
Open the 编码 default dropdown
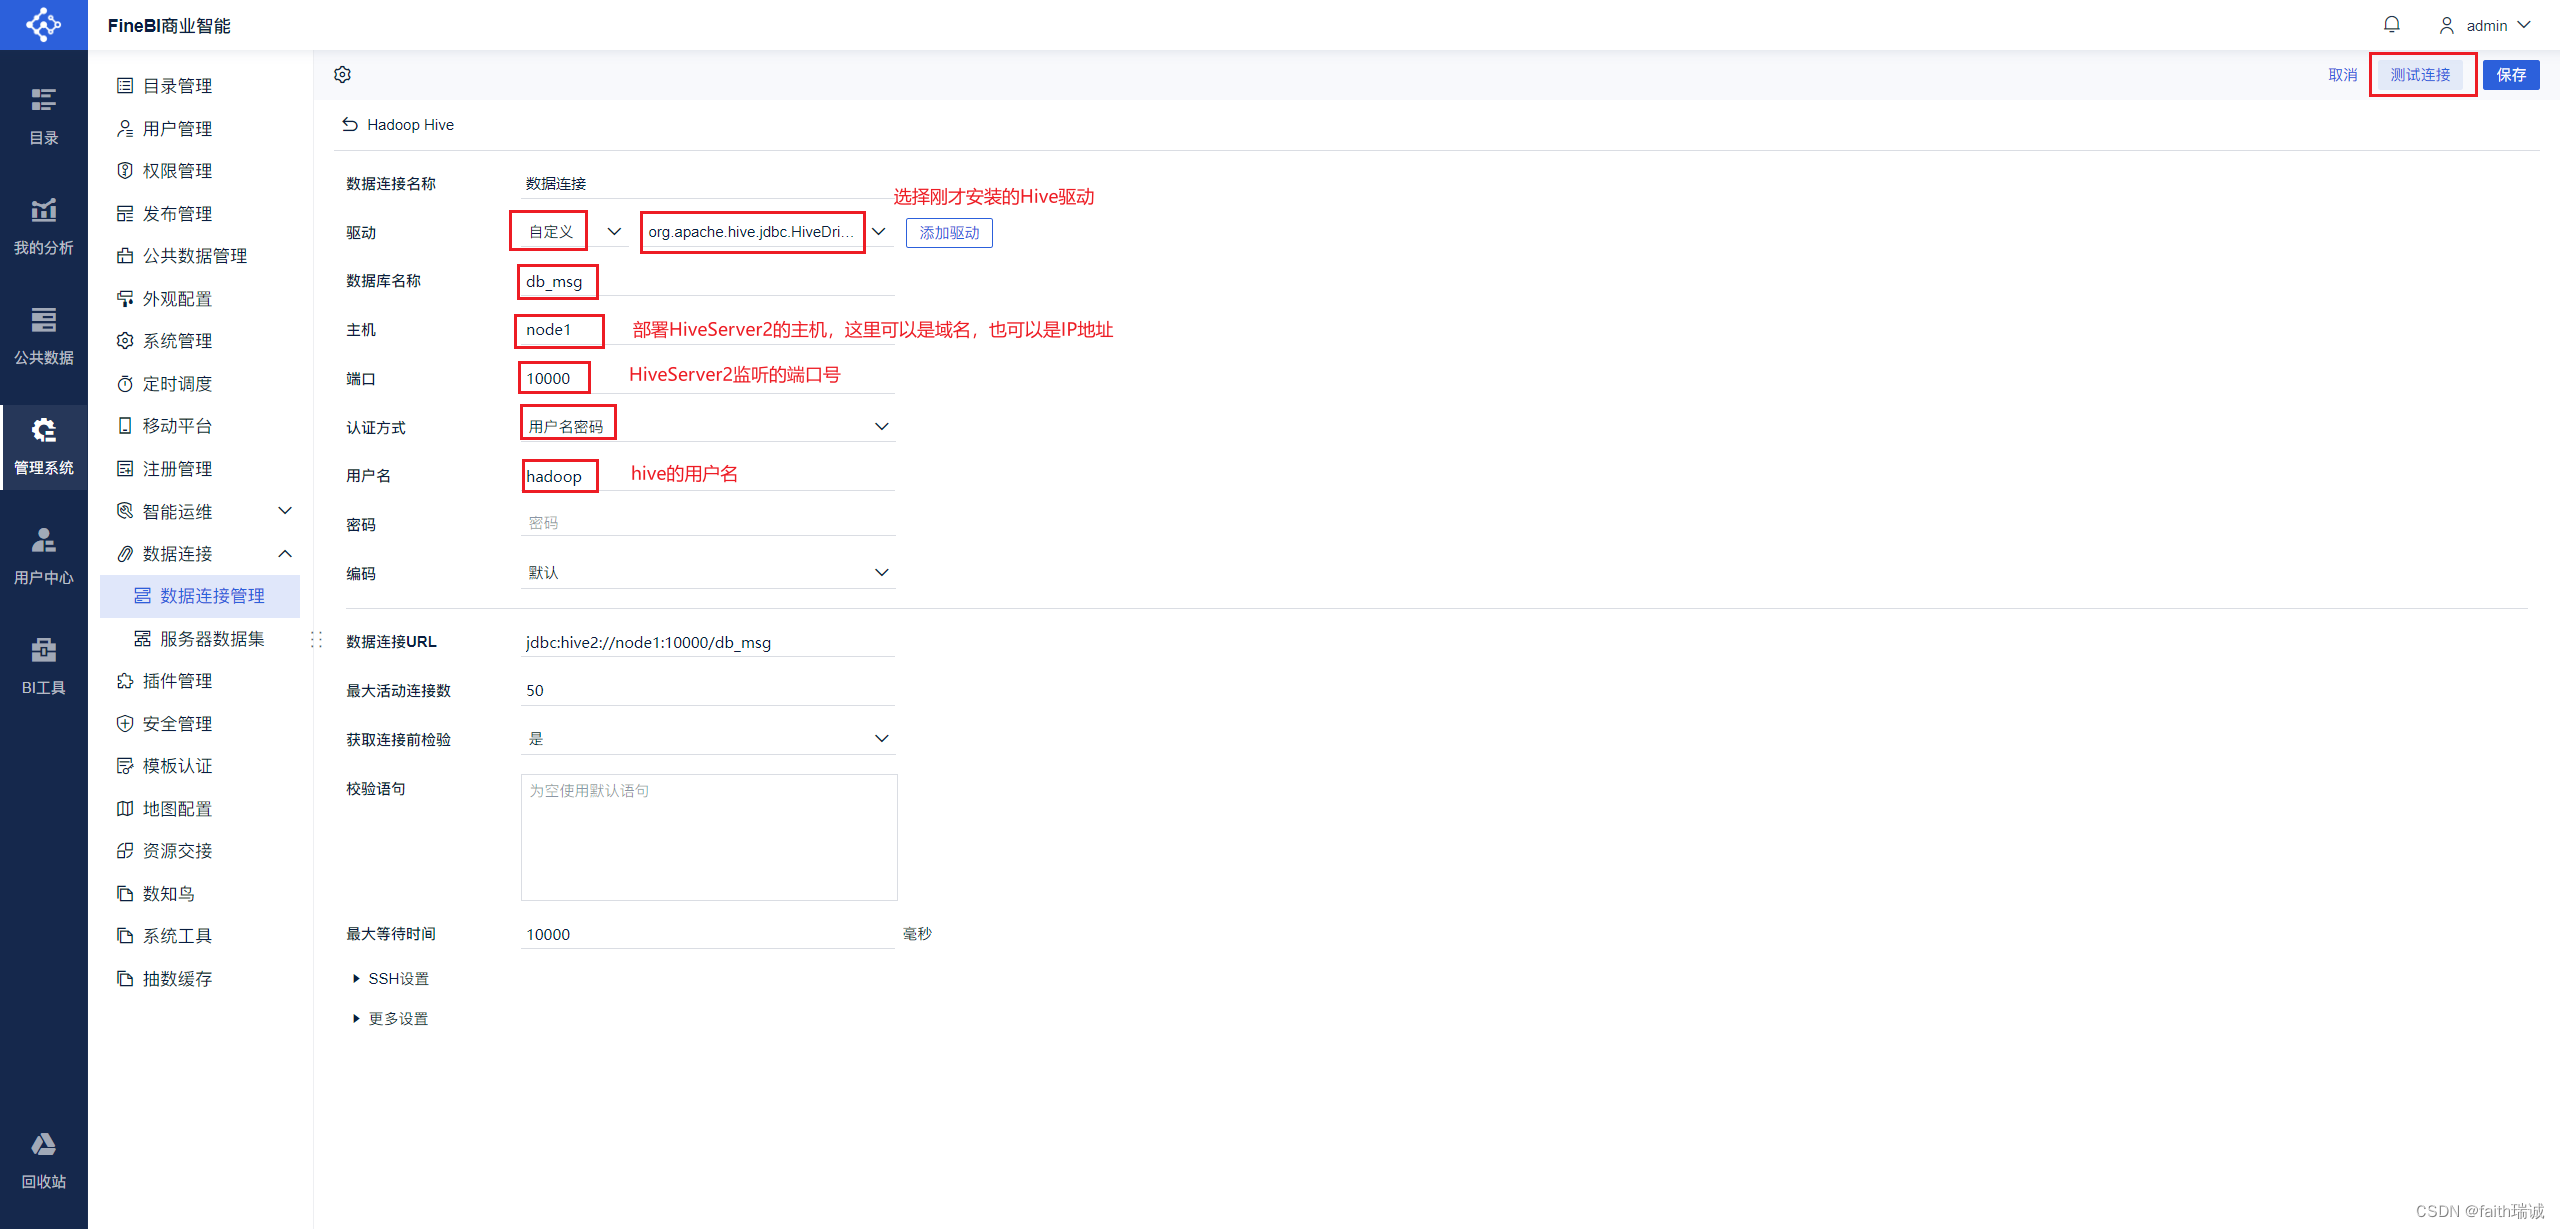pos(706,573)
